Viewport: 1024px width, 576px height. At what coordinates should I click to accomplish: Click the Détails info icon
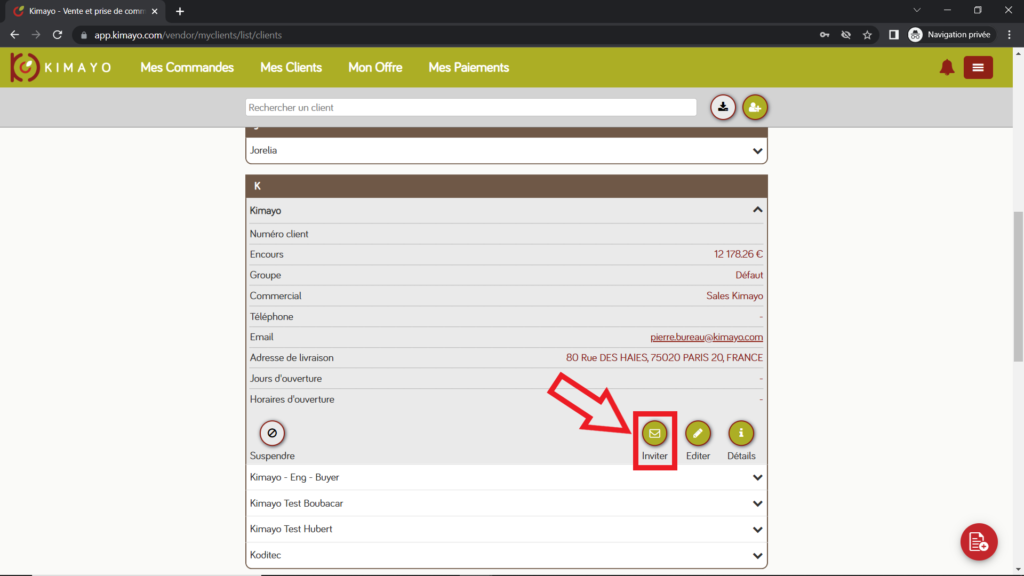(x=741, y=433)
